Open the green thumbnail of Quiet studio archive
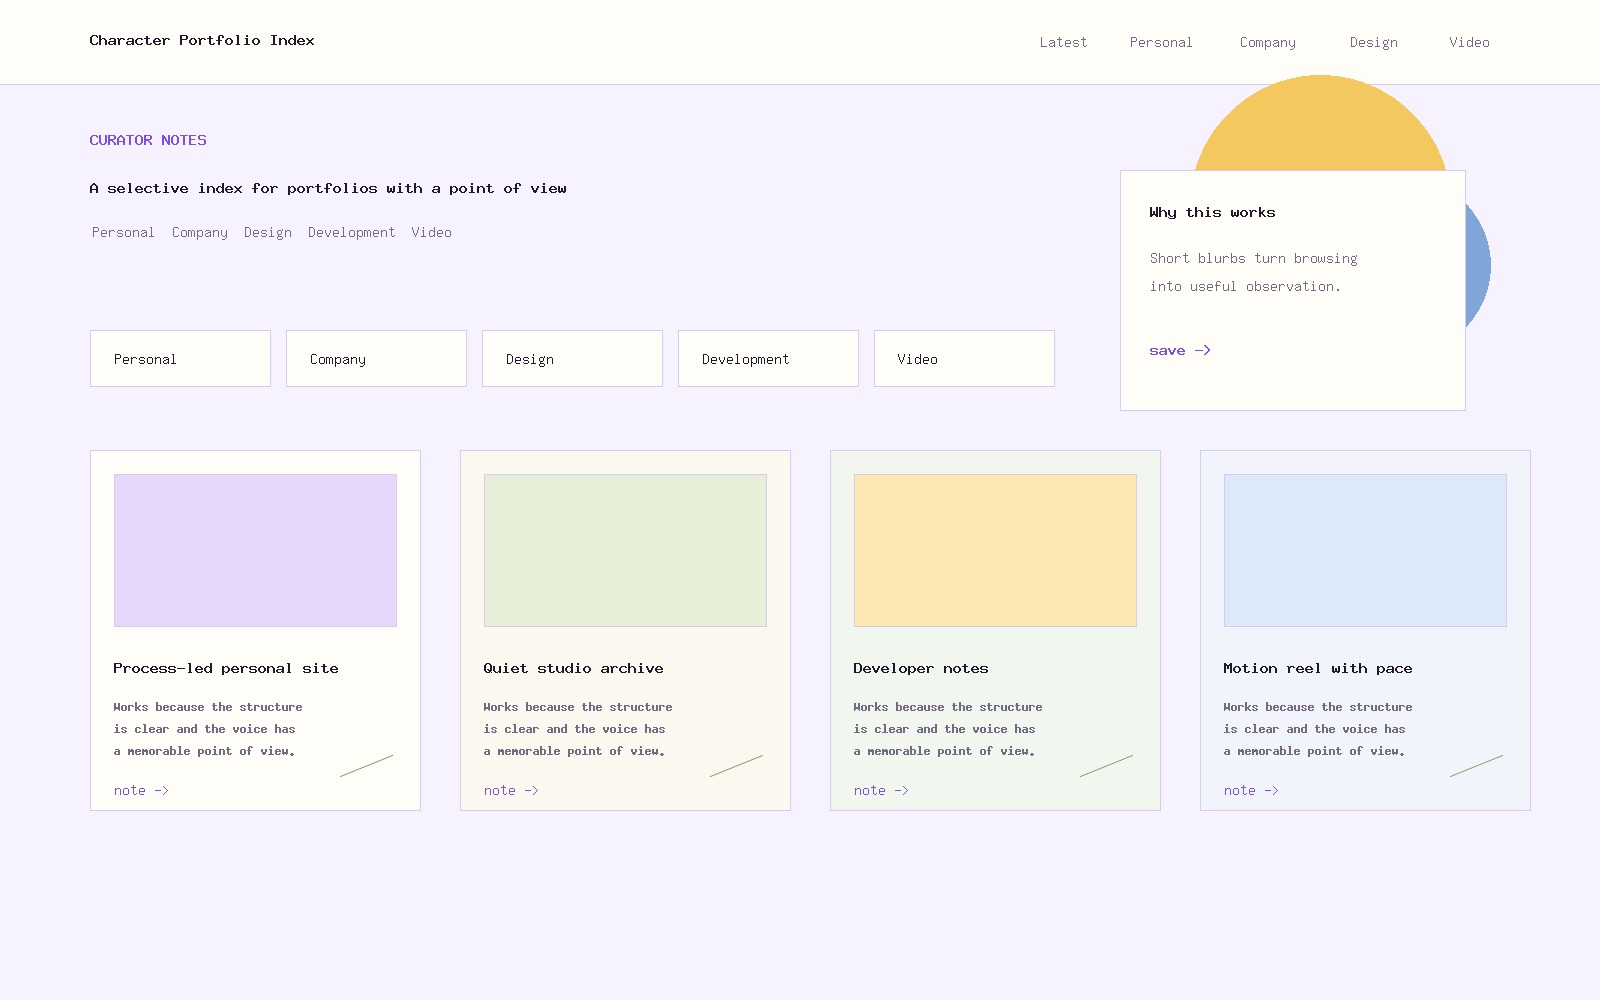This screenshot has width=1600, height=1000. (625, 550)
